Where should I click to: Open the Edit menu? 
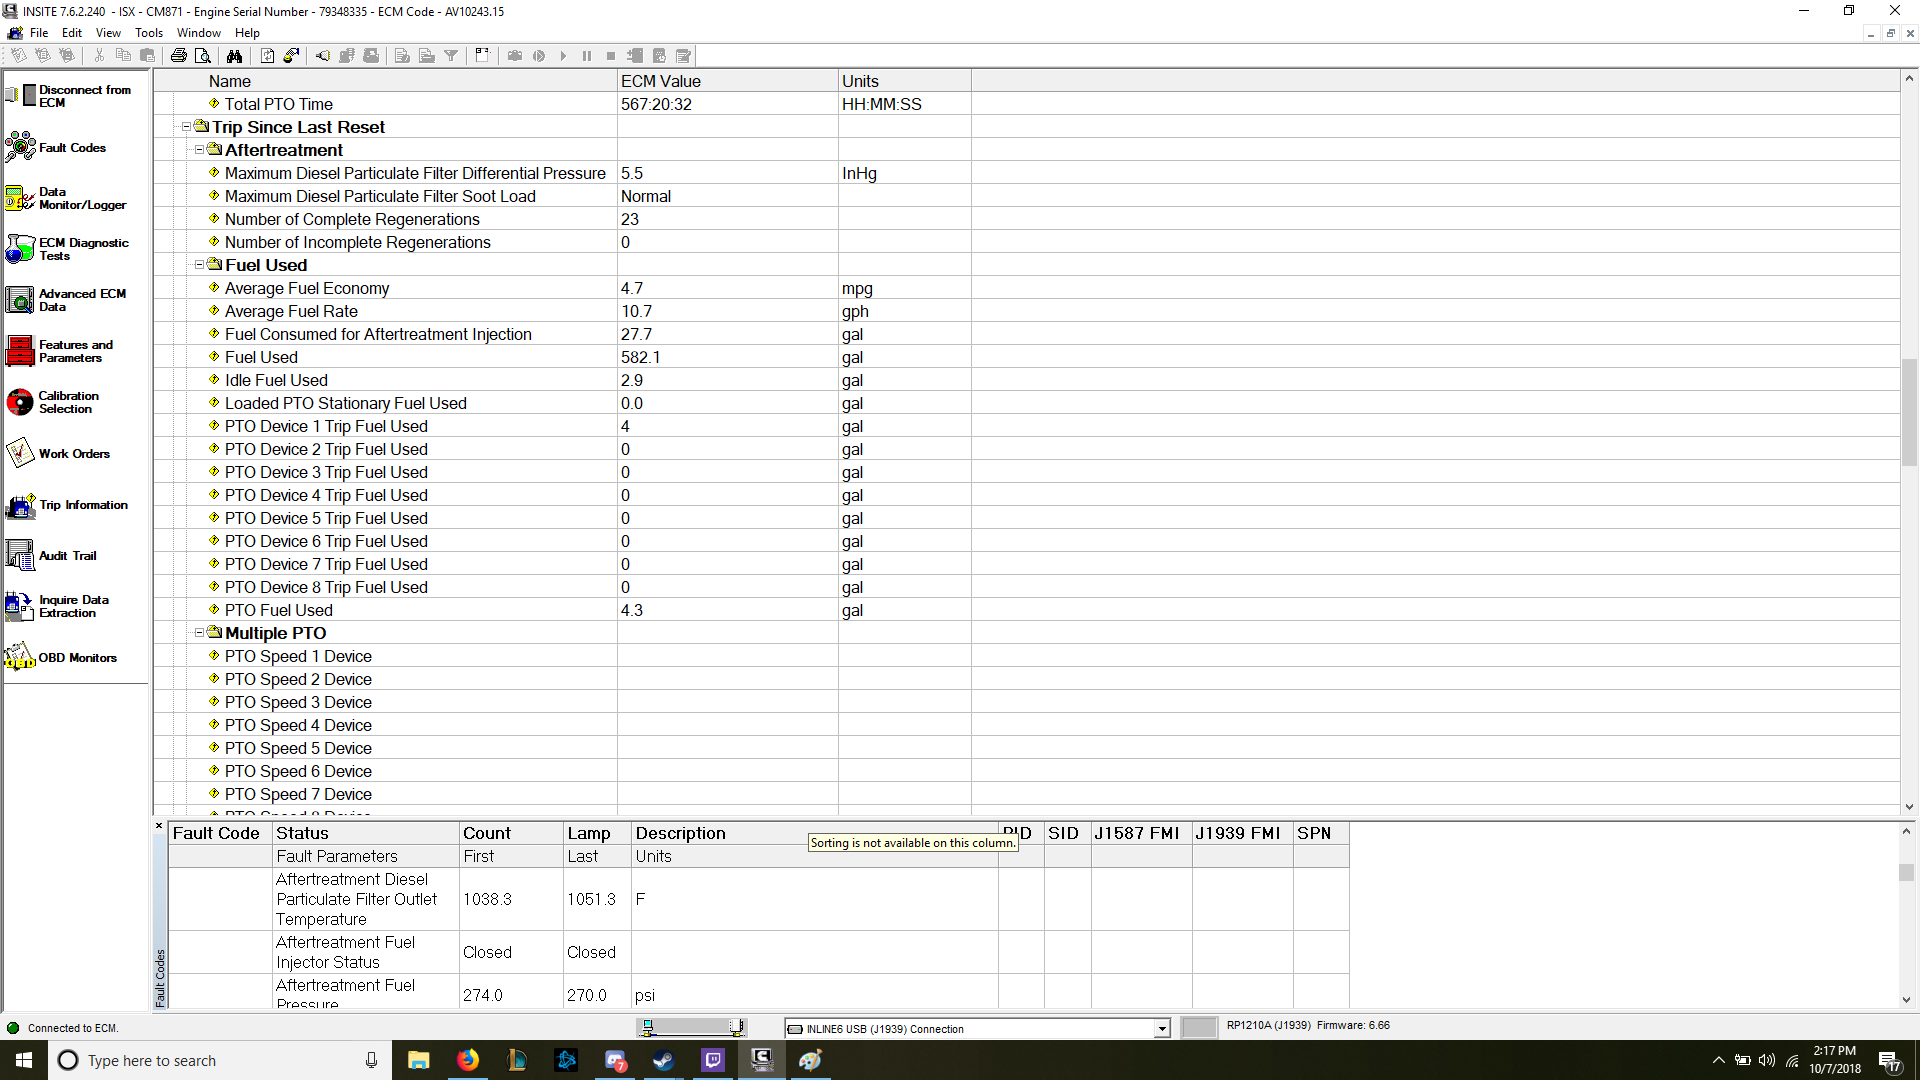click(72, 33)
